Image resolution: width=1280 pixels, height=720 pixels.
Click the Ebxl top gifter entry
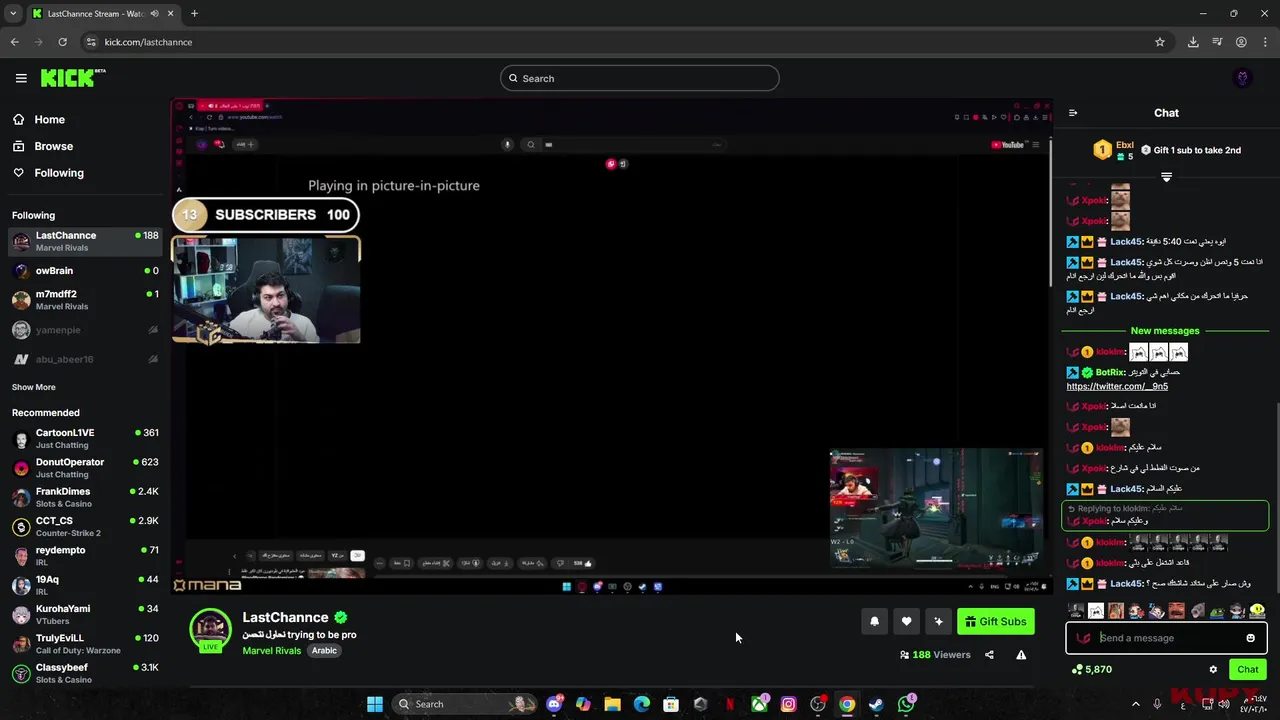click(1113, 150)
